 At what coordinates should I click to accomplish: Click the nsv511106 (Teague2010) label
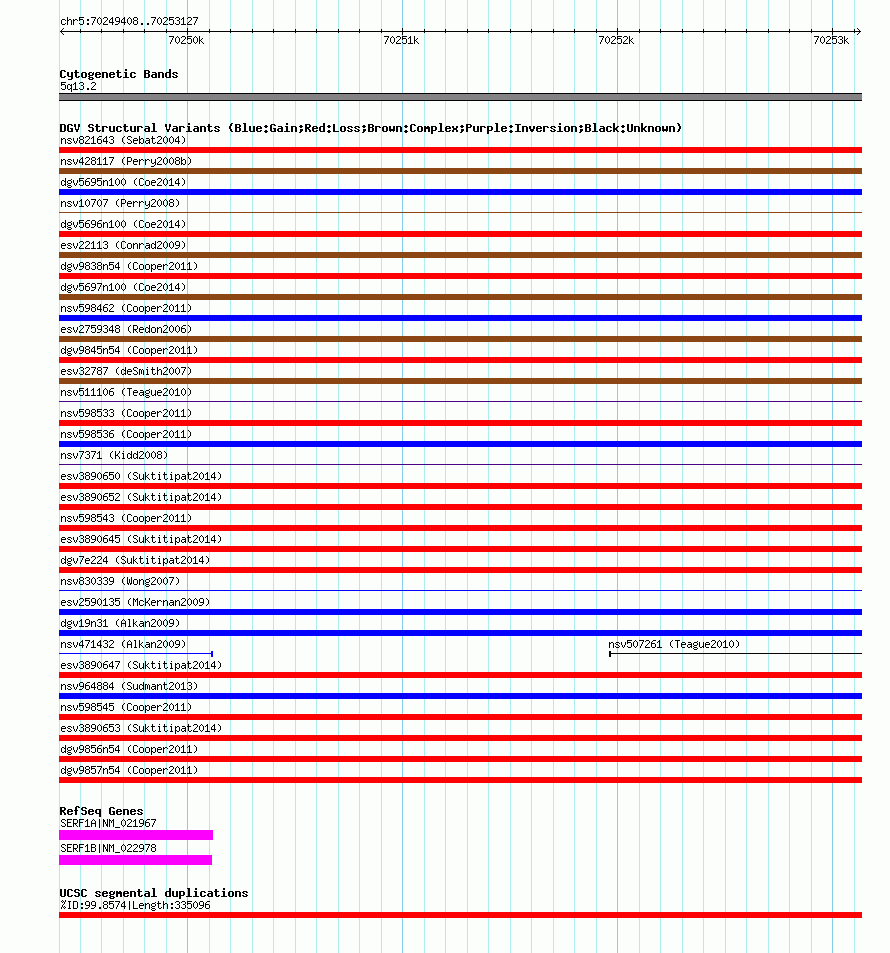[x=126, y=392]
